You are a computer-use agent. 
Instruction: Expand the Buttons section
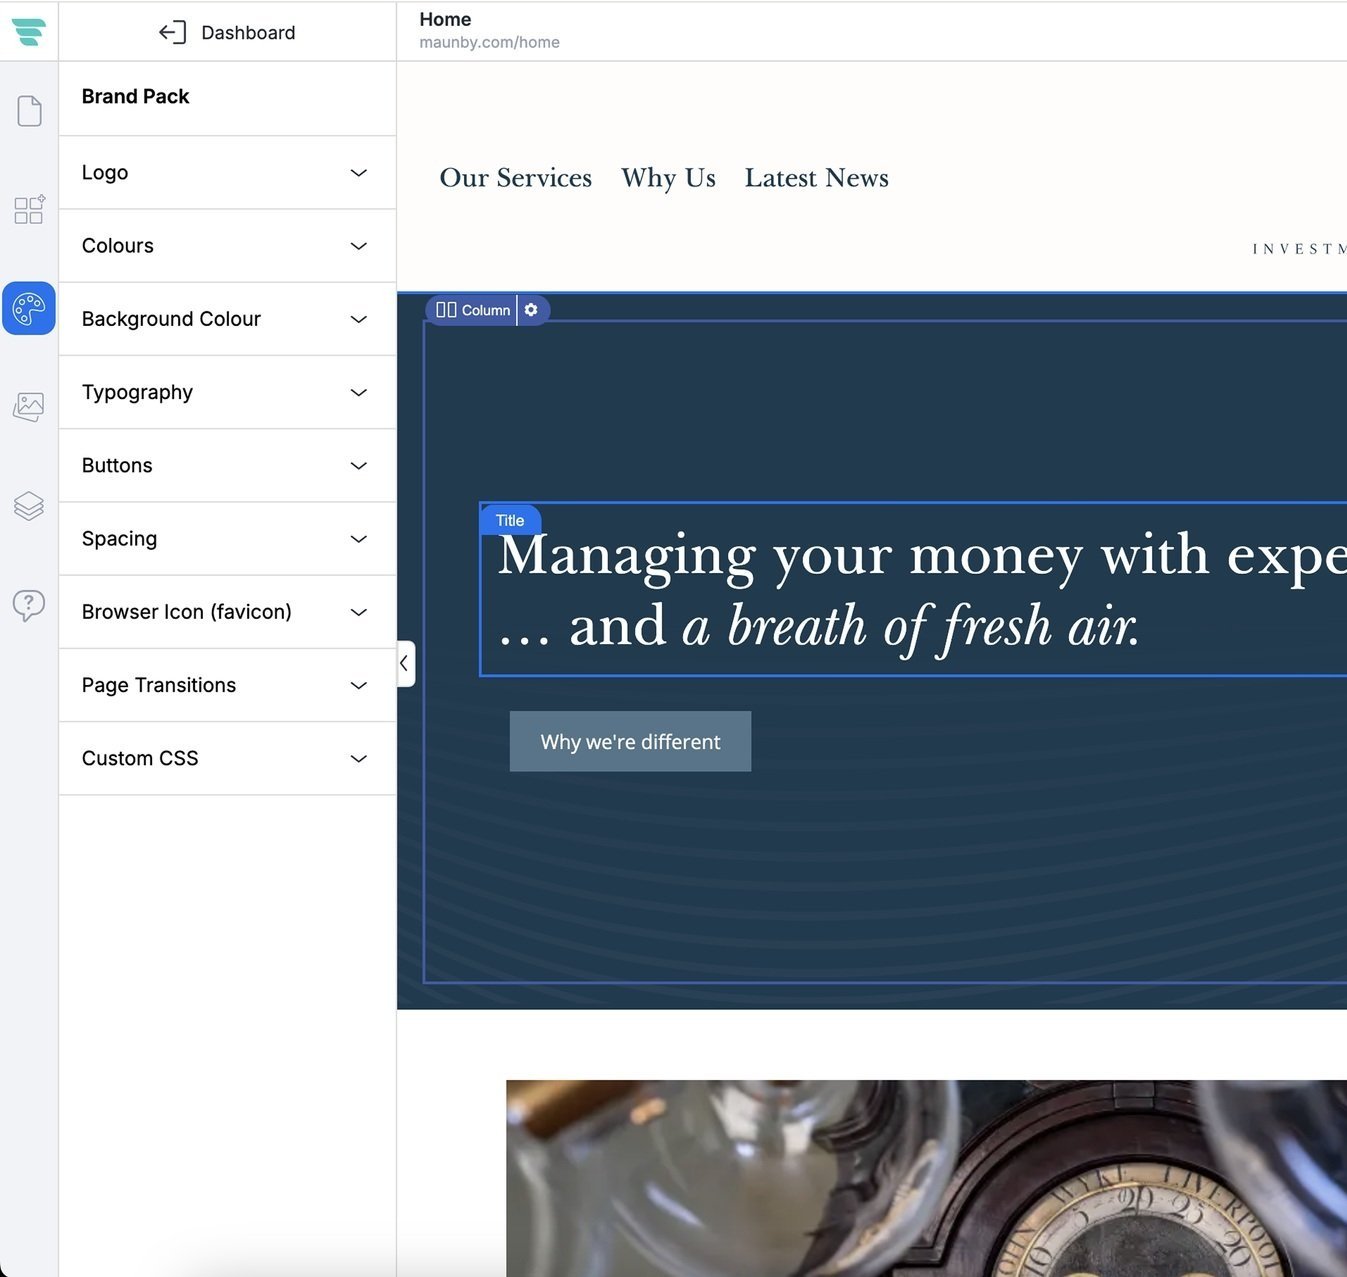tap(227, 465)
